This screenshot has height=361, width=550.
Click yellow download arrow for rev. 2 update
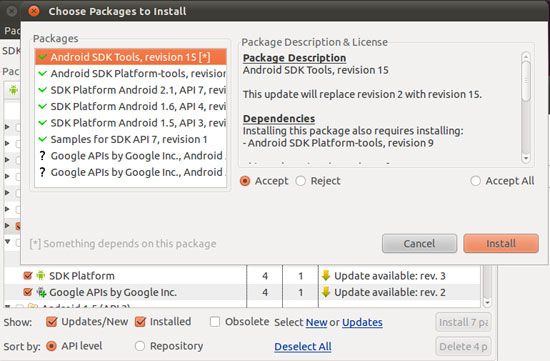326,292
